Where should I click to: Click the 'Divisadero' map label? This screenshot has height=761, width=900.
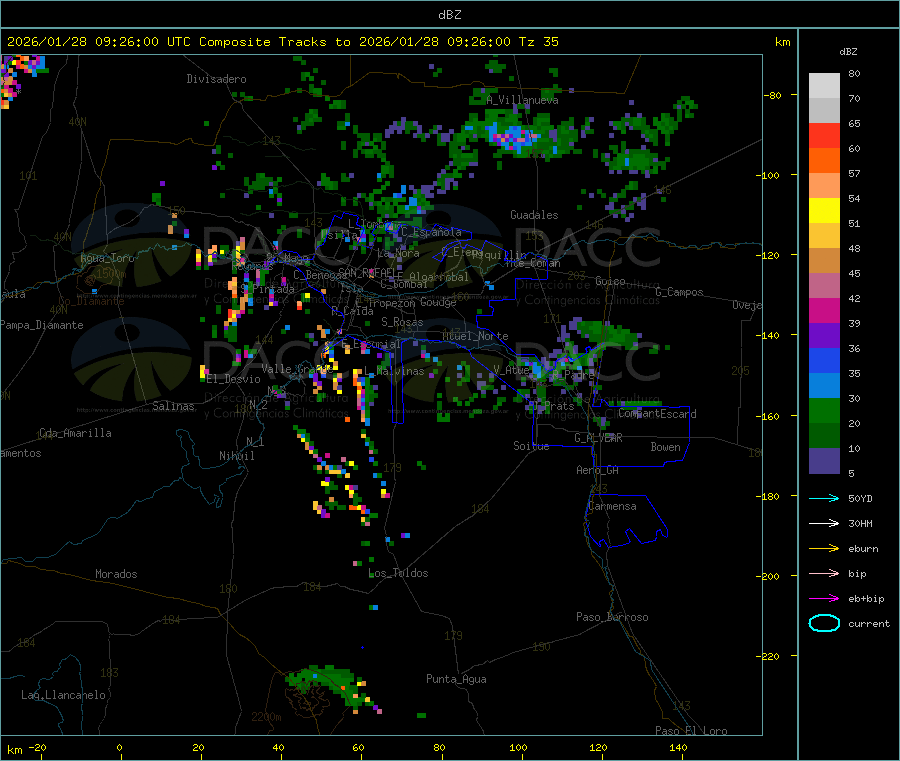[x=216, y=79]
